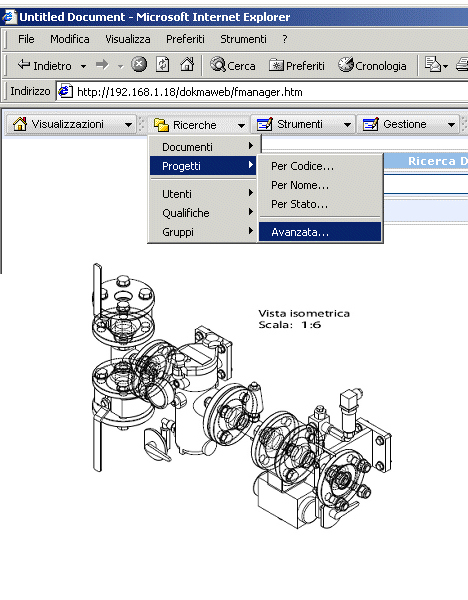This screenshot has width=468, height=600.
Task: Open the Preferiti menu in the menu bar
Action: [185, 39]
